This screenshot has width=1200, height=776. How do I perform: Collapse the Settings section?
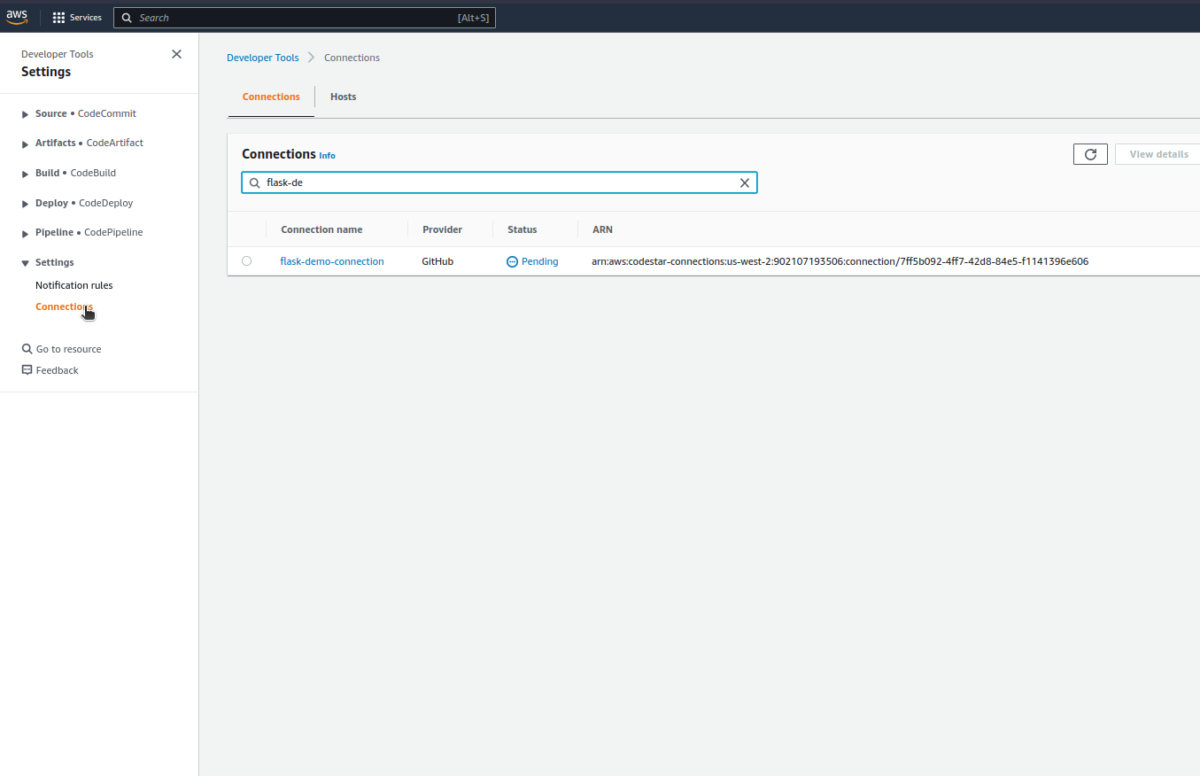26,263
